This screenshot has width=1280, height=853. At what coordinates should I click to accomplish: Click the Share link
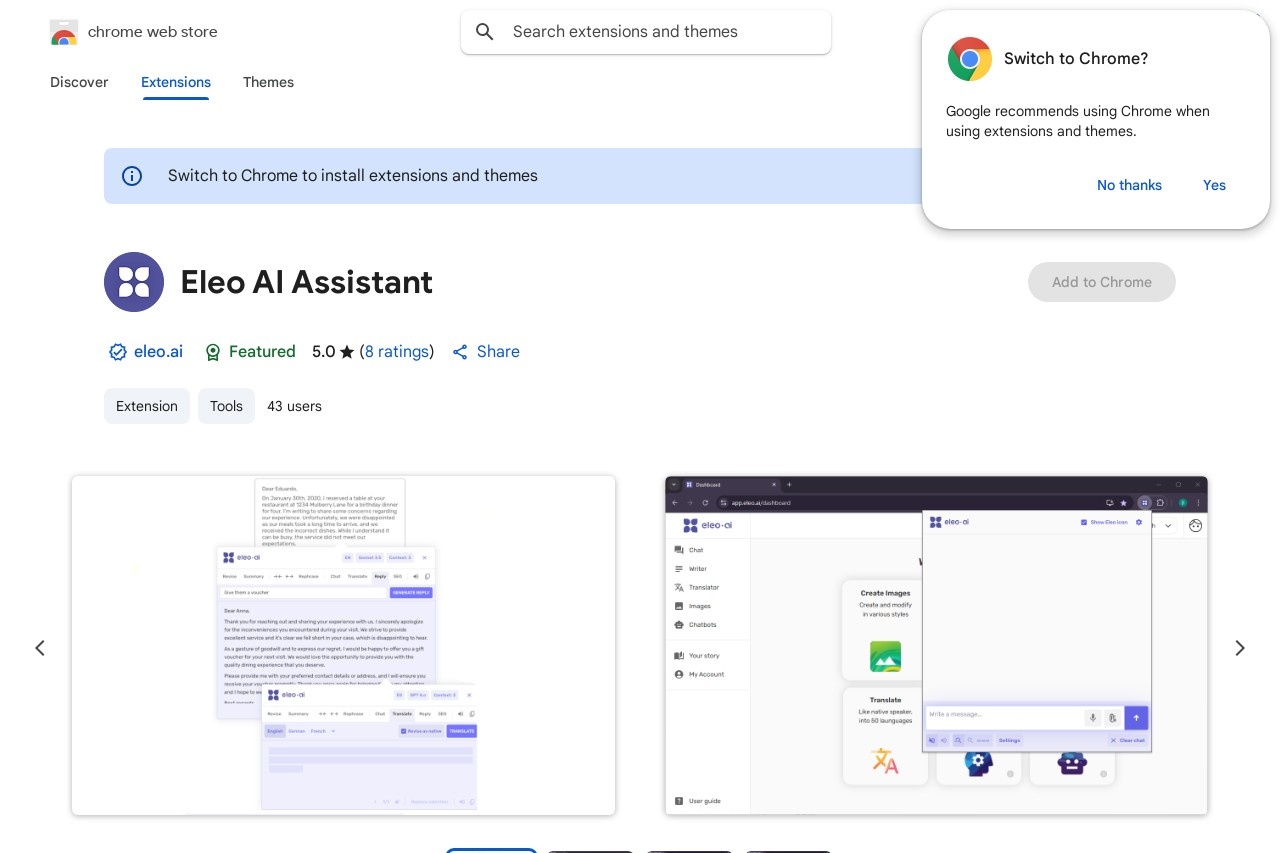click(498, 352)
